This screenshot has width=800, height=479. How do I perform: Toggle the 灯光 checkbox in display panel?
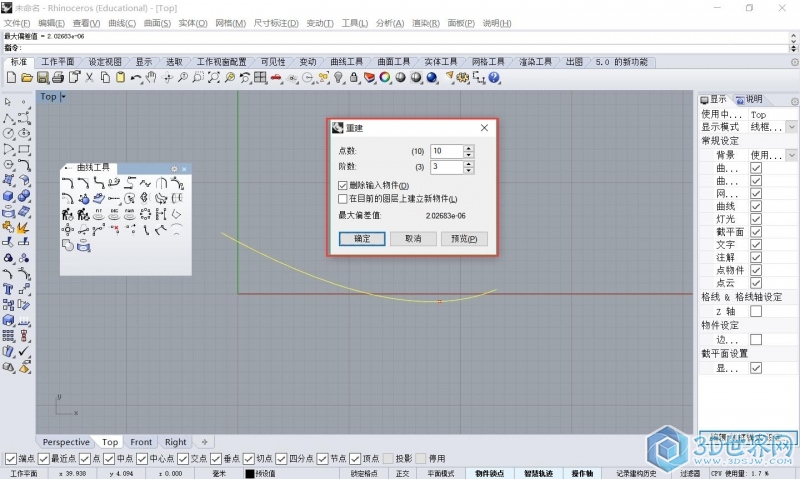(756, 219)
